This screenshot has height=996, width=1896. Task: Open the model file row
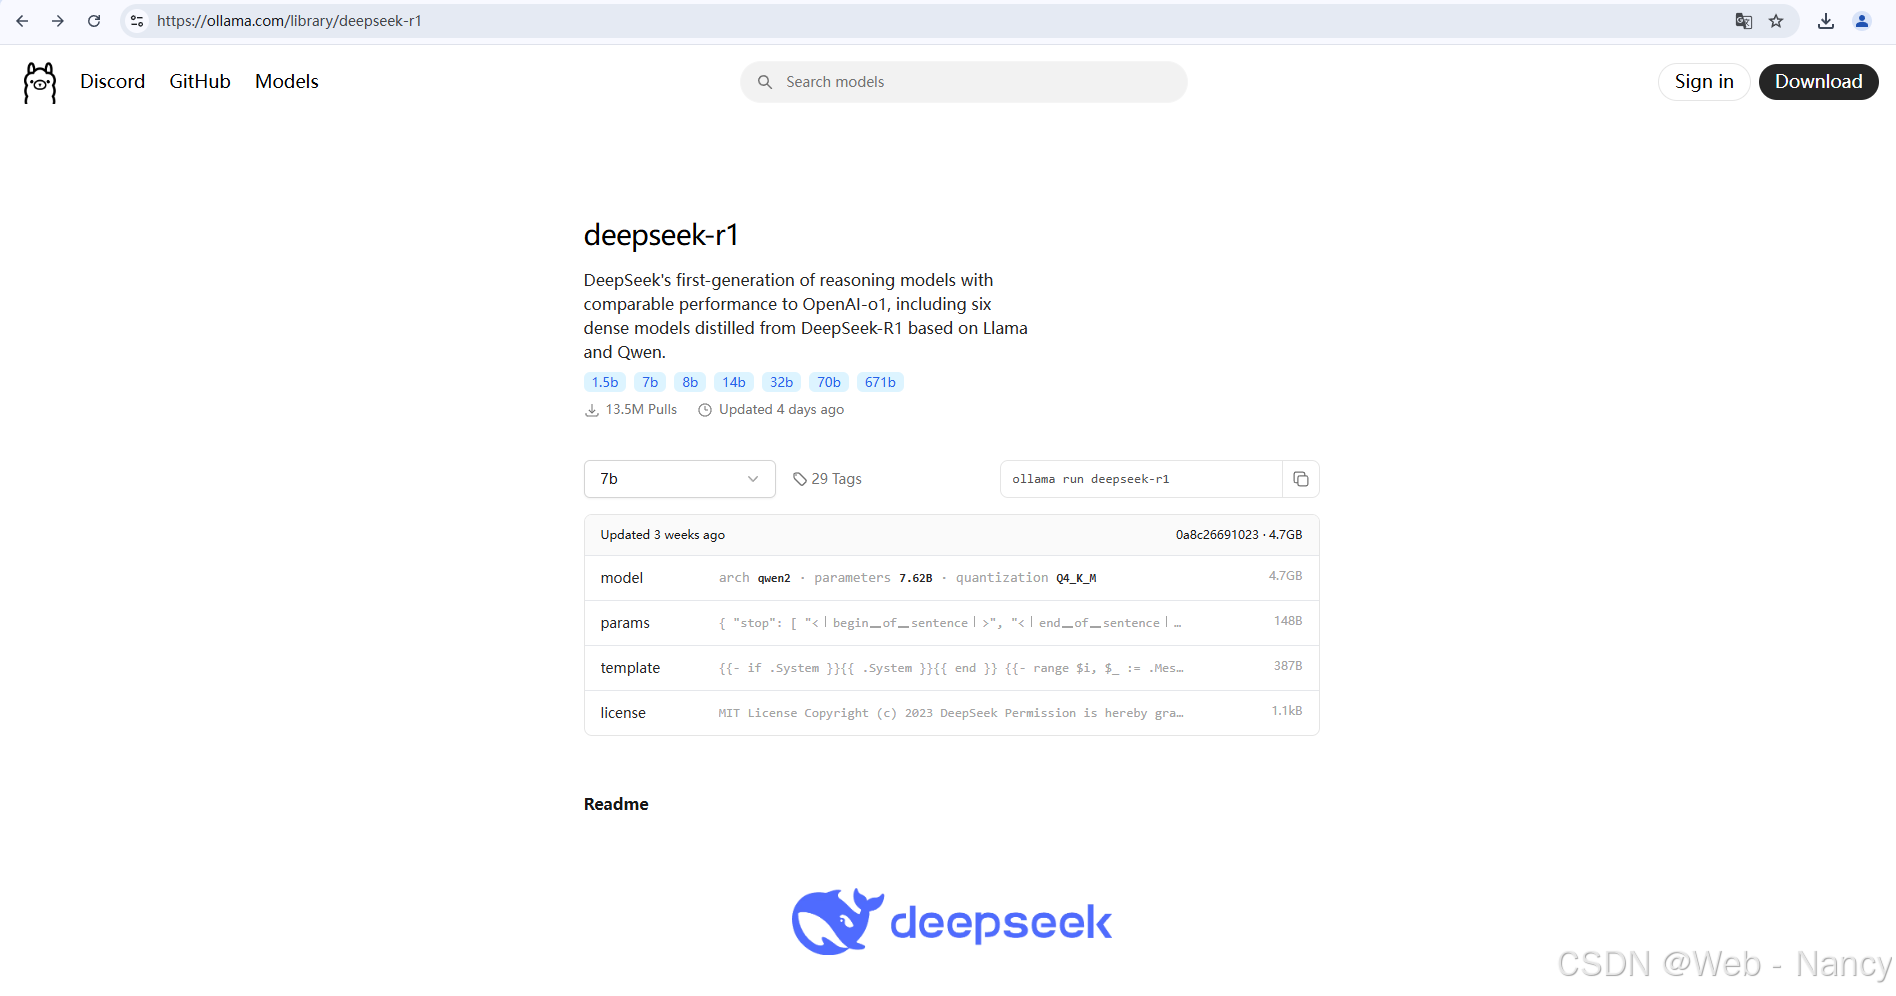[x=952, y=578]
